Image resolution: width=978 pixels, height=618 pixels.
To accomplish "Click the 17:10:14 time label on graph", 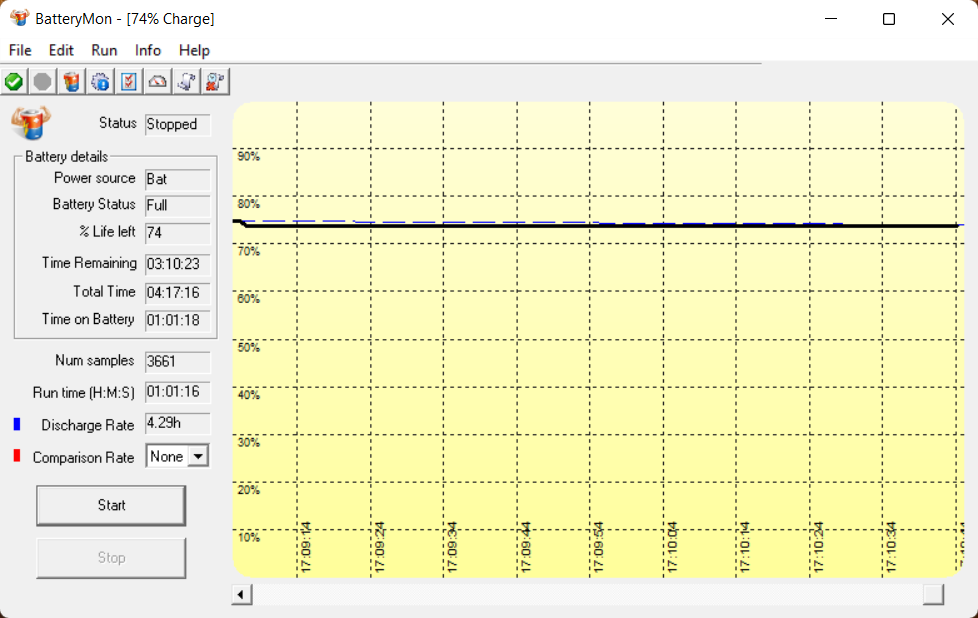I will [x=745, y=547].
